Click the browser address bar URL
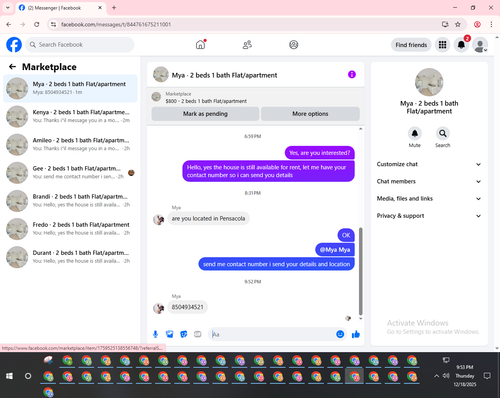Screen dimensions: 500x398 (116, 24)
